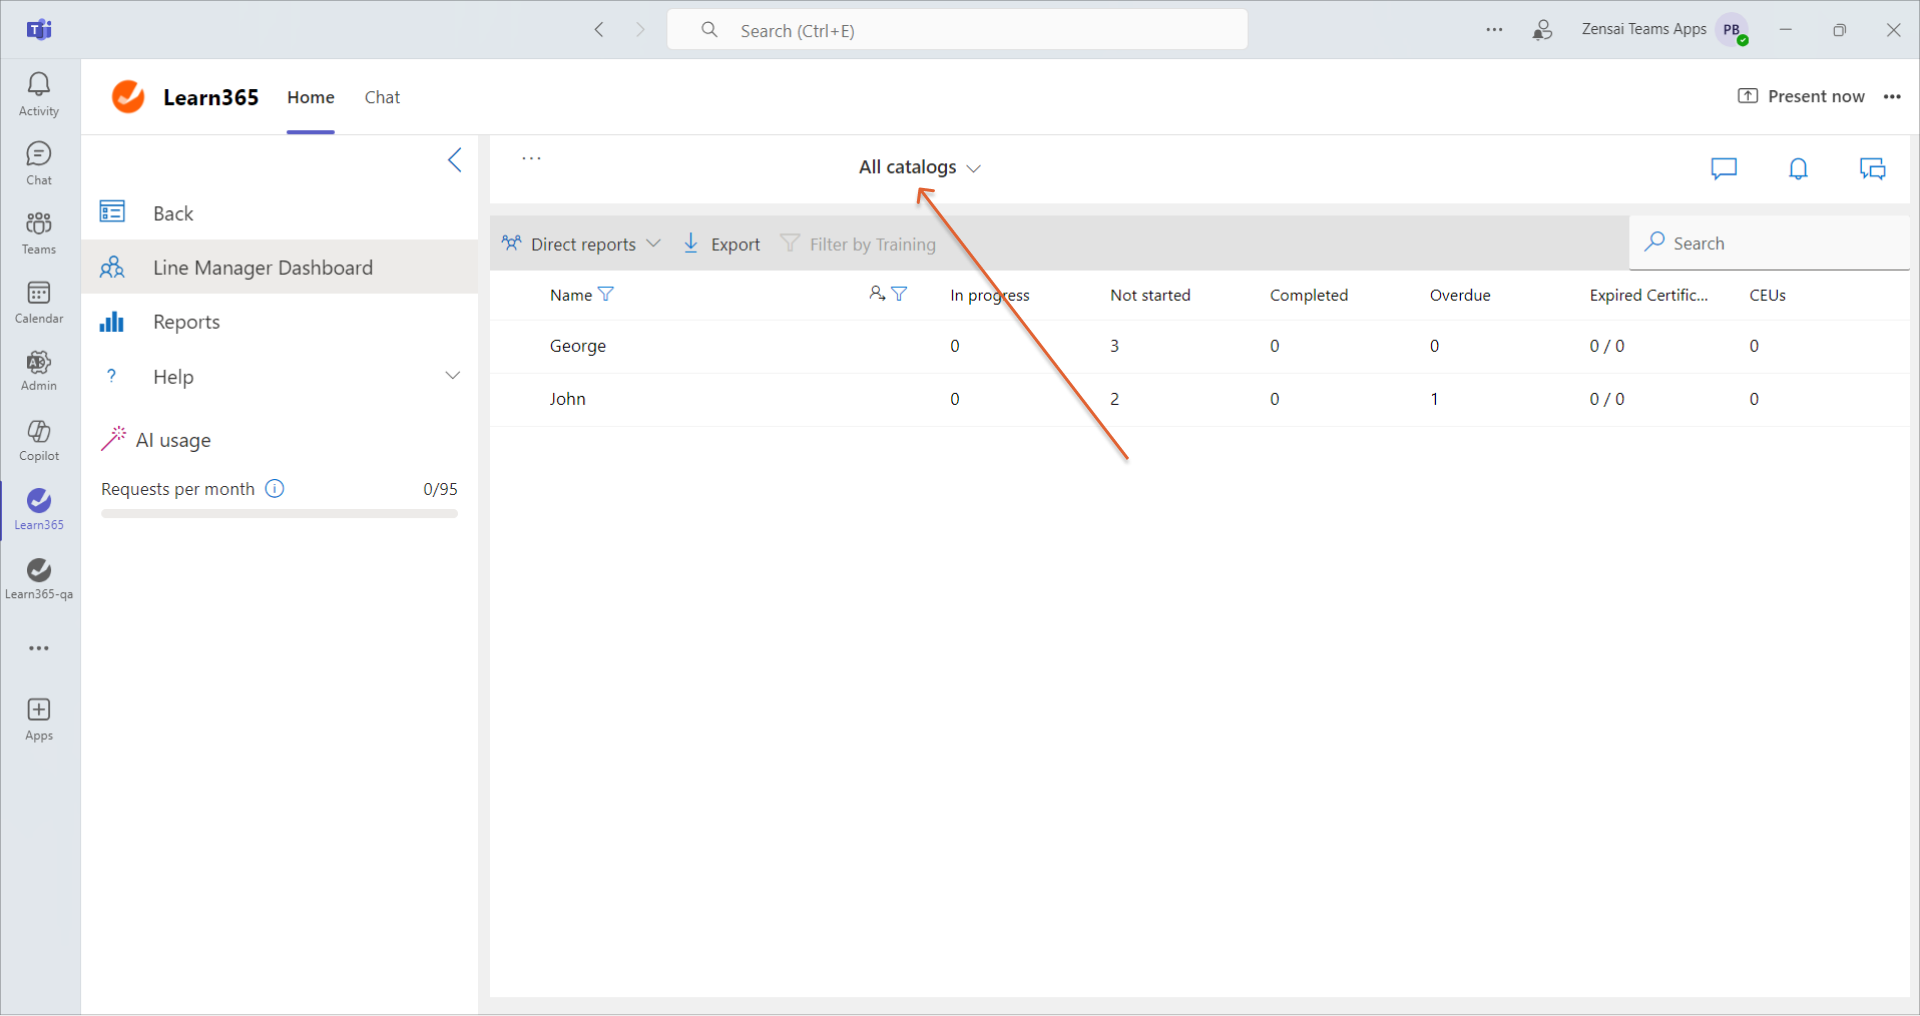Expand the All catalogs dropdown
Viewport: 1920px width, 1016px height.
(919, 167)
